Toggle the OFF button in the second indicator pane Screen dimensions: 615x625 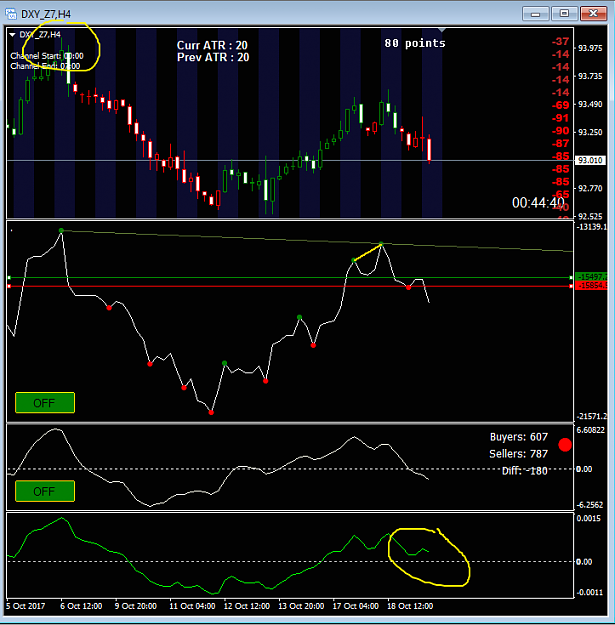point(45,403)
